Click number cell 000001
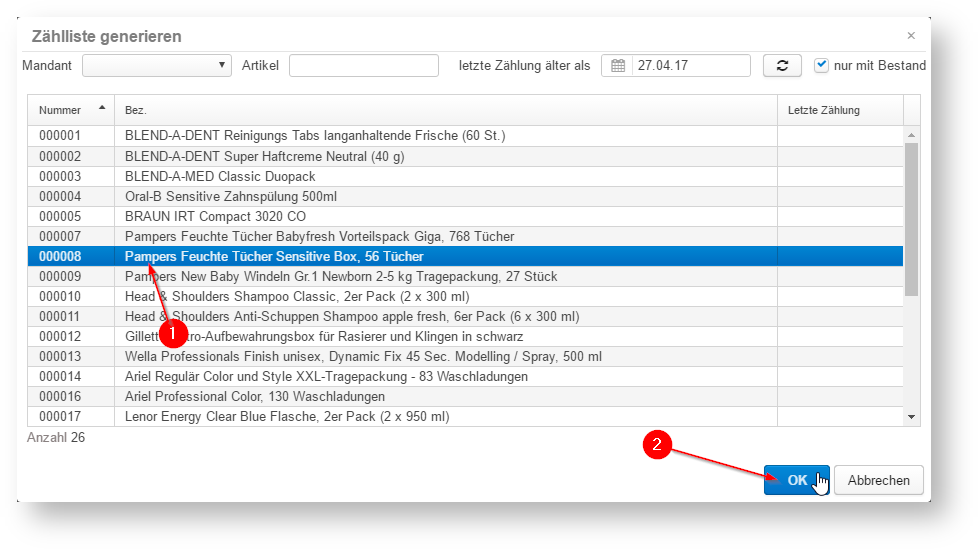 71,135
